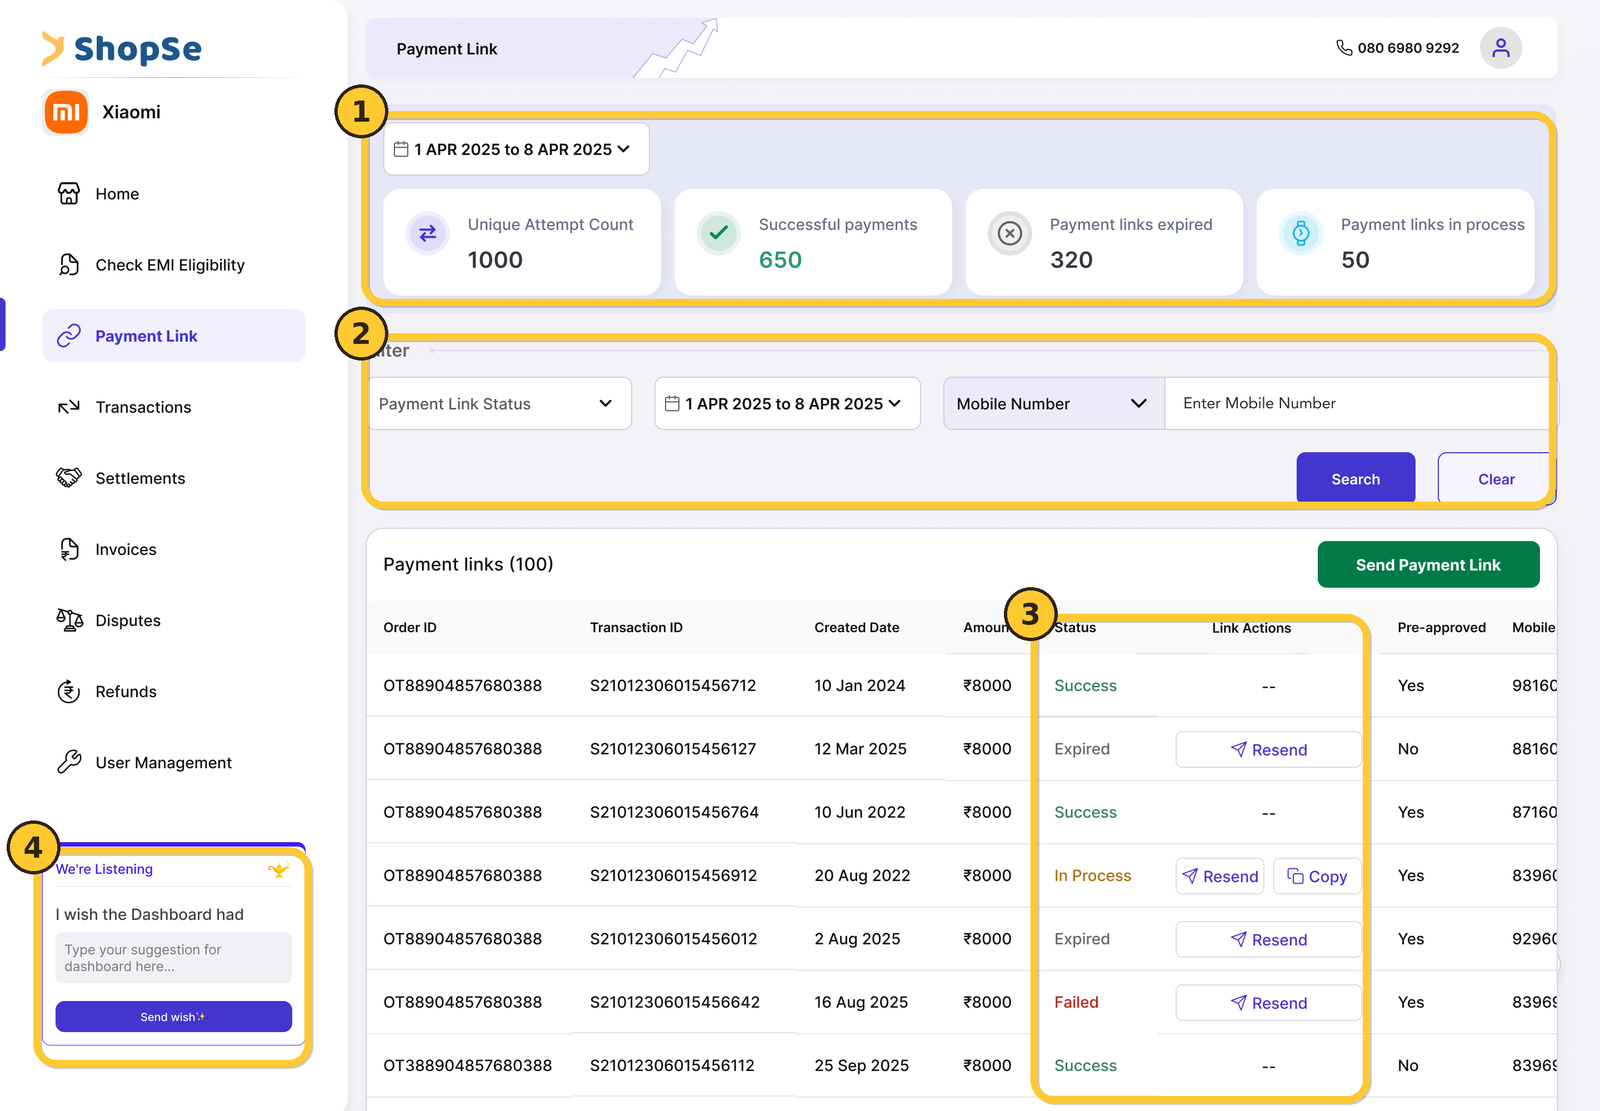Click the Xiaomi Mi brand icon
Image resolution: width=1600 pixels, height=1111 pixels.
pos(66,112)
